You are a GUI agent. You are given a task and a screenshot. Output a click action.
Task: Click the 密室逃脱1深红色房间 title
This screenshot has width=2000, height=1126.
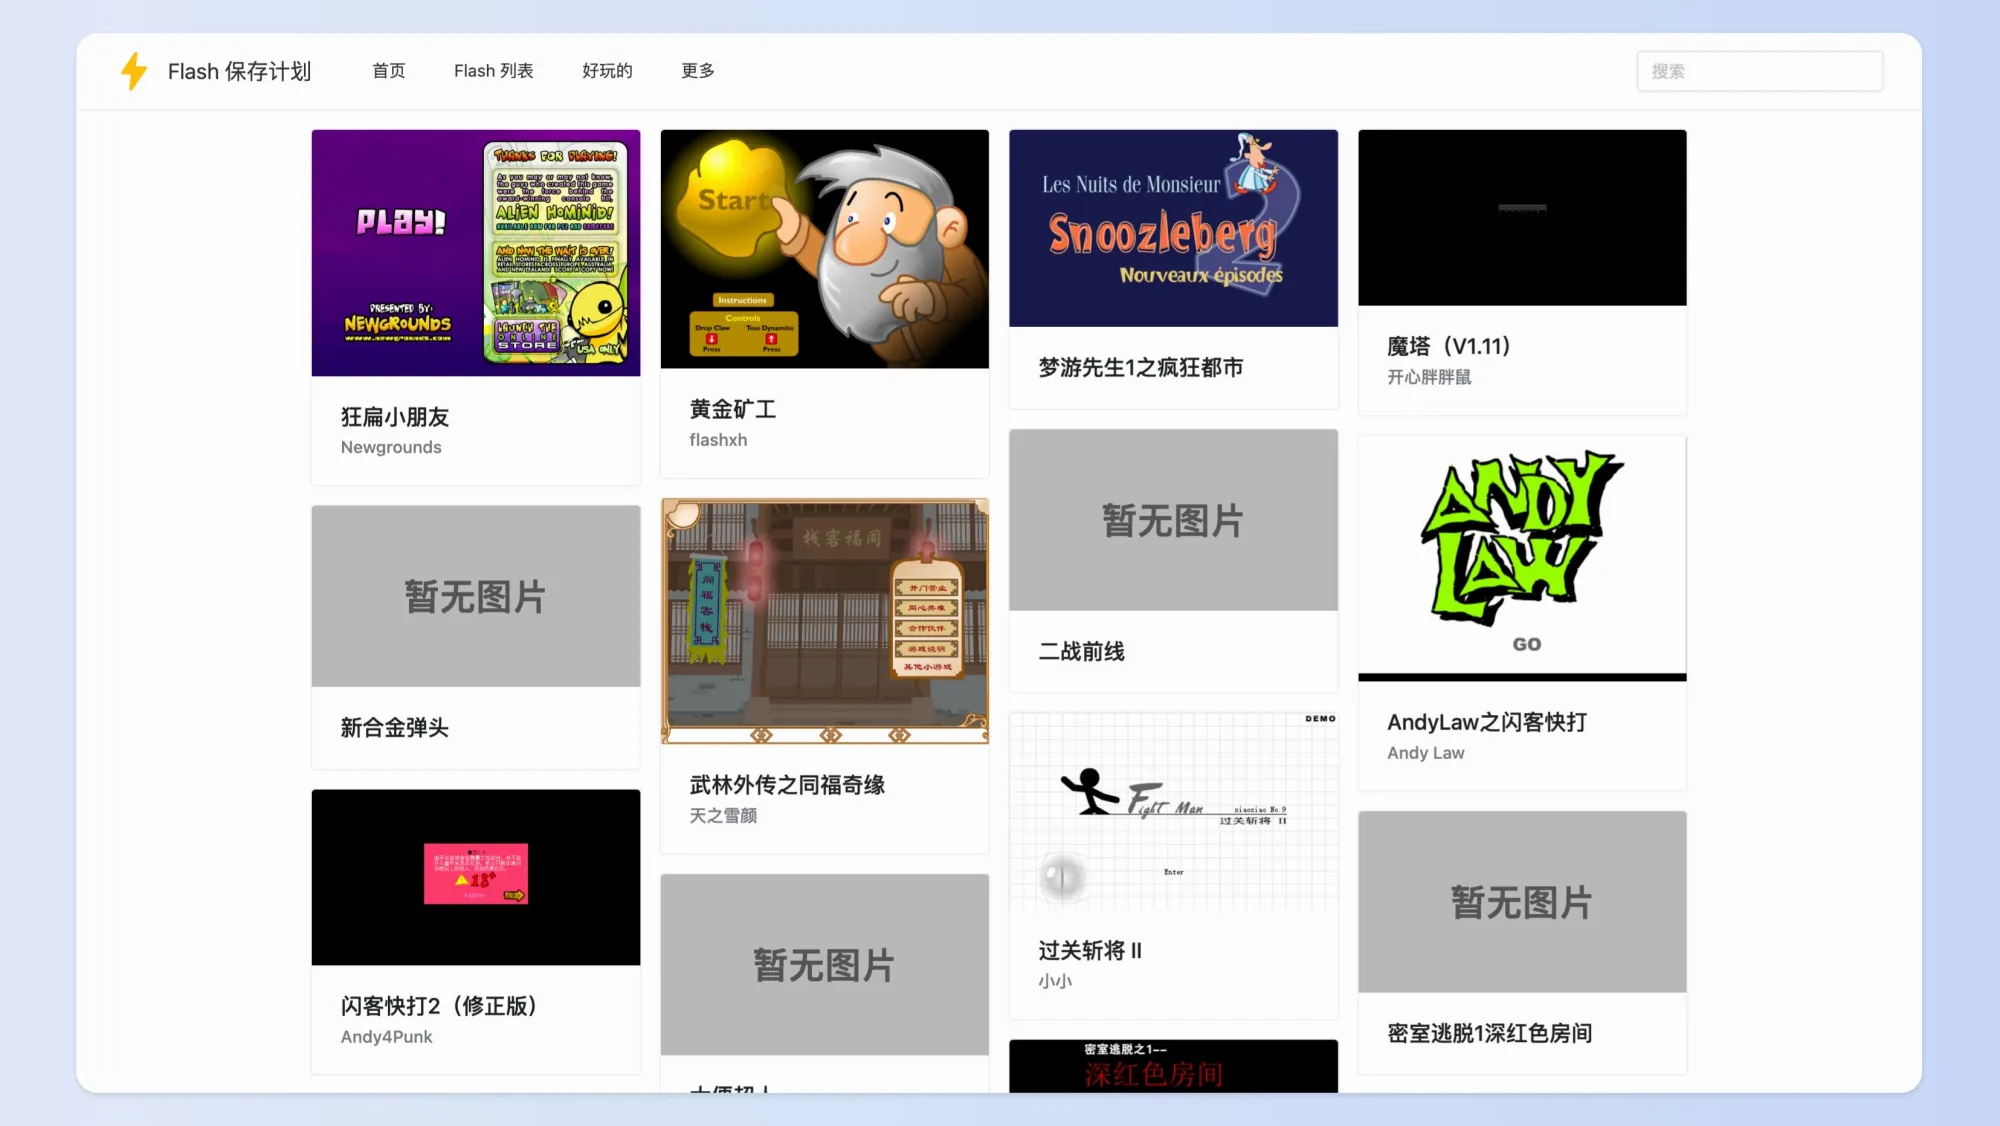[1488, 1033]
